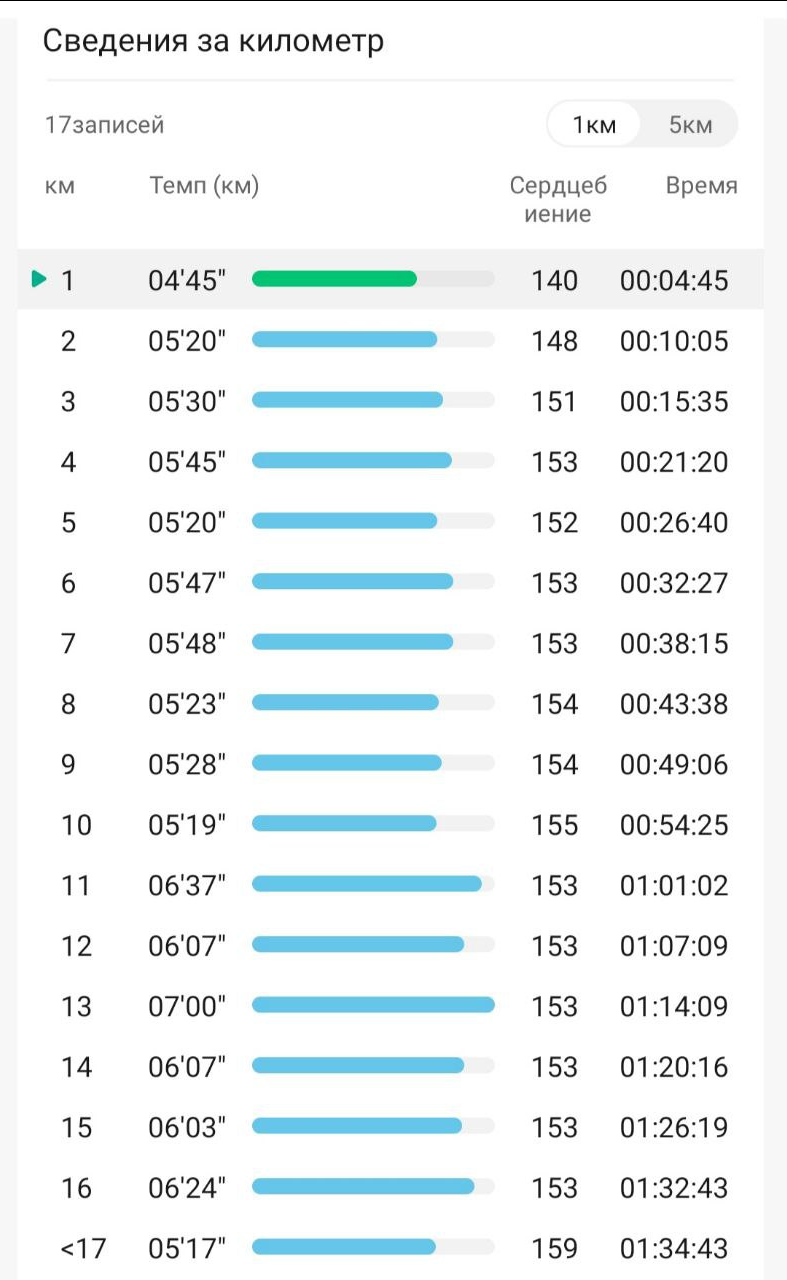This screenshot has width=787, height=1280.
Task: Click the green play marker at kilometer 1
Action: (39, 279)
